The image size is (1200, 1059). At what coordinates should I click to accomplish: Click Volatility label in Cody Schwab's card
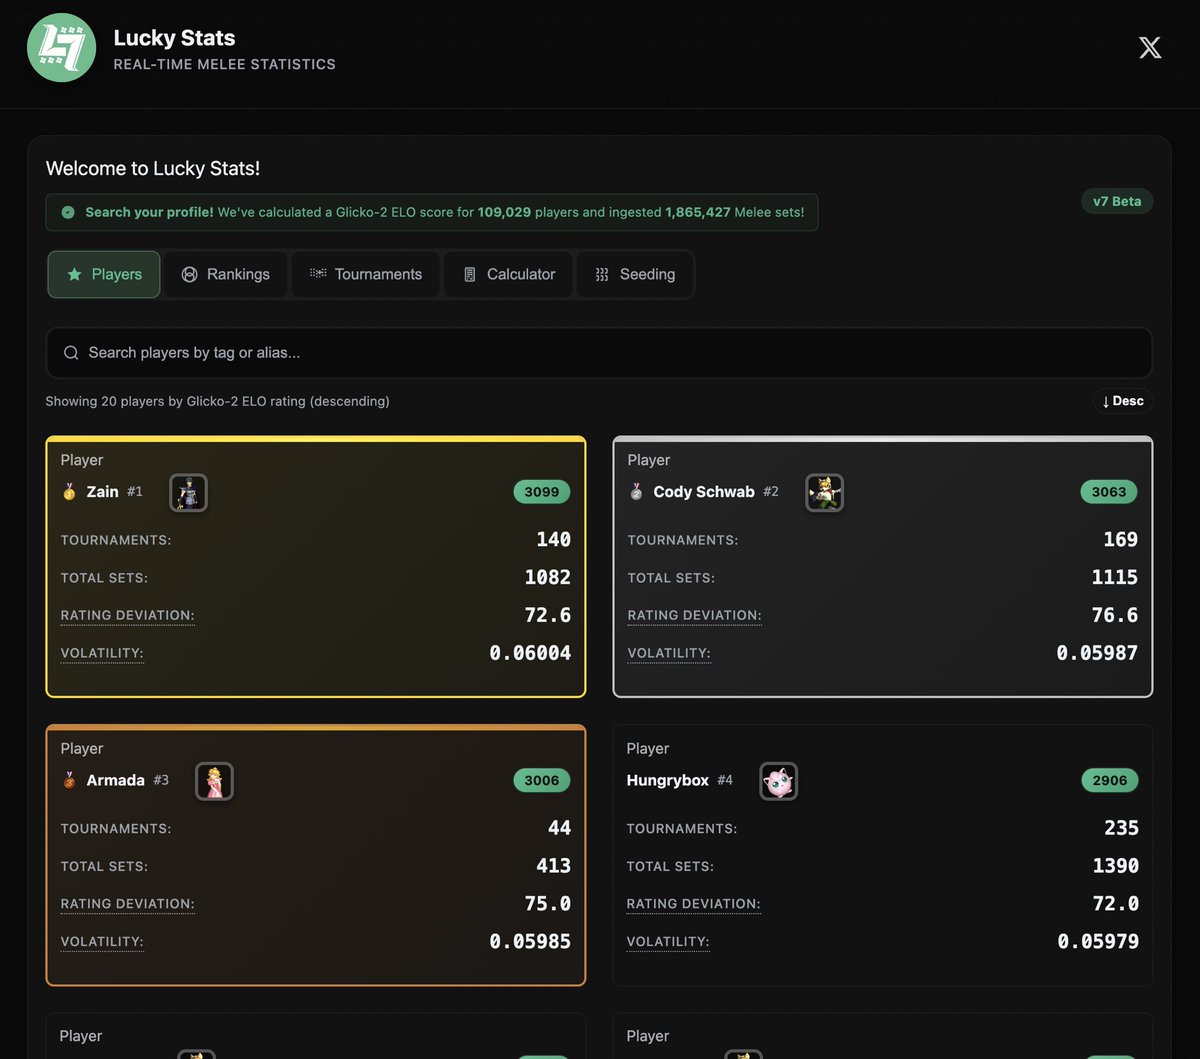pos(669,654)
